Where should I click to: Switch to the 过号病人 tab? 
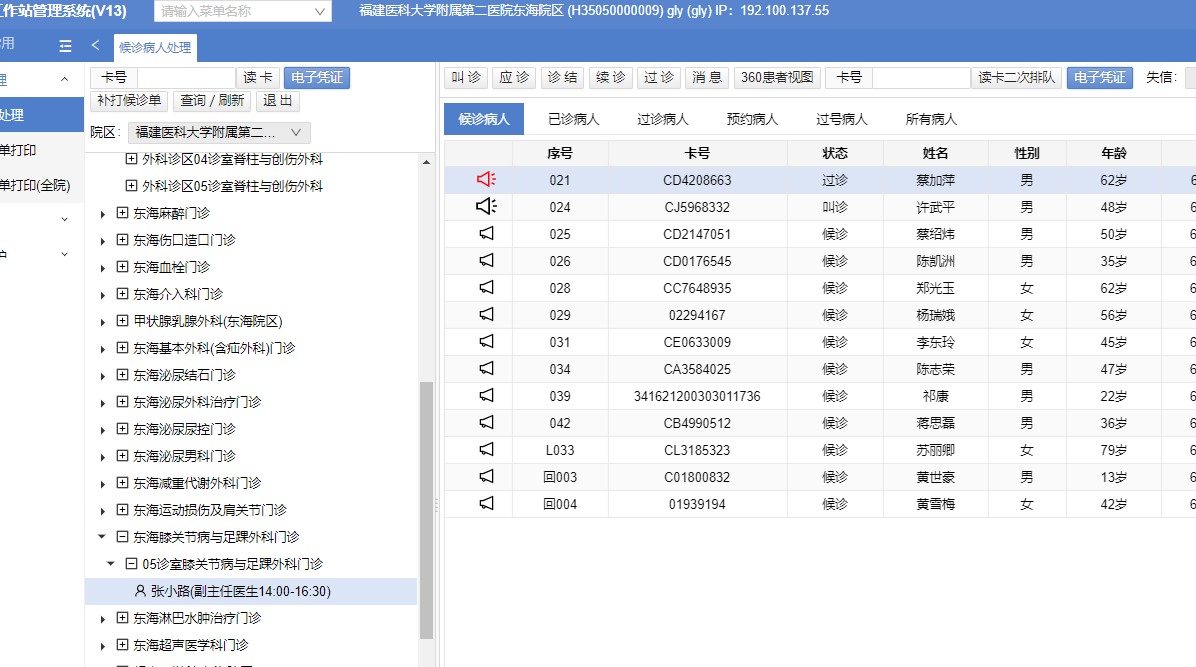[841, 119]
